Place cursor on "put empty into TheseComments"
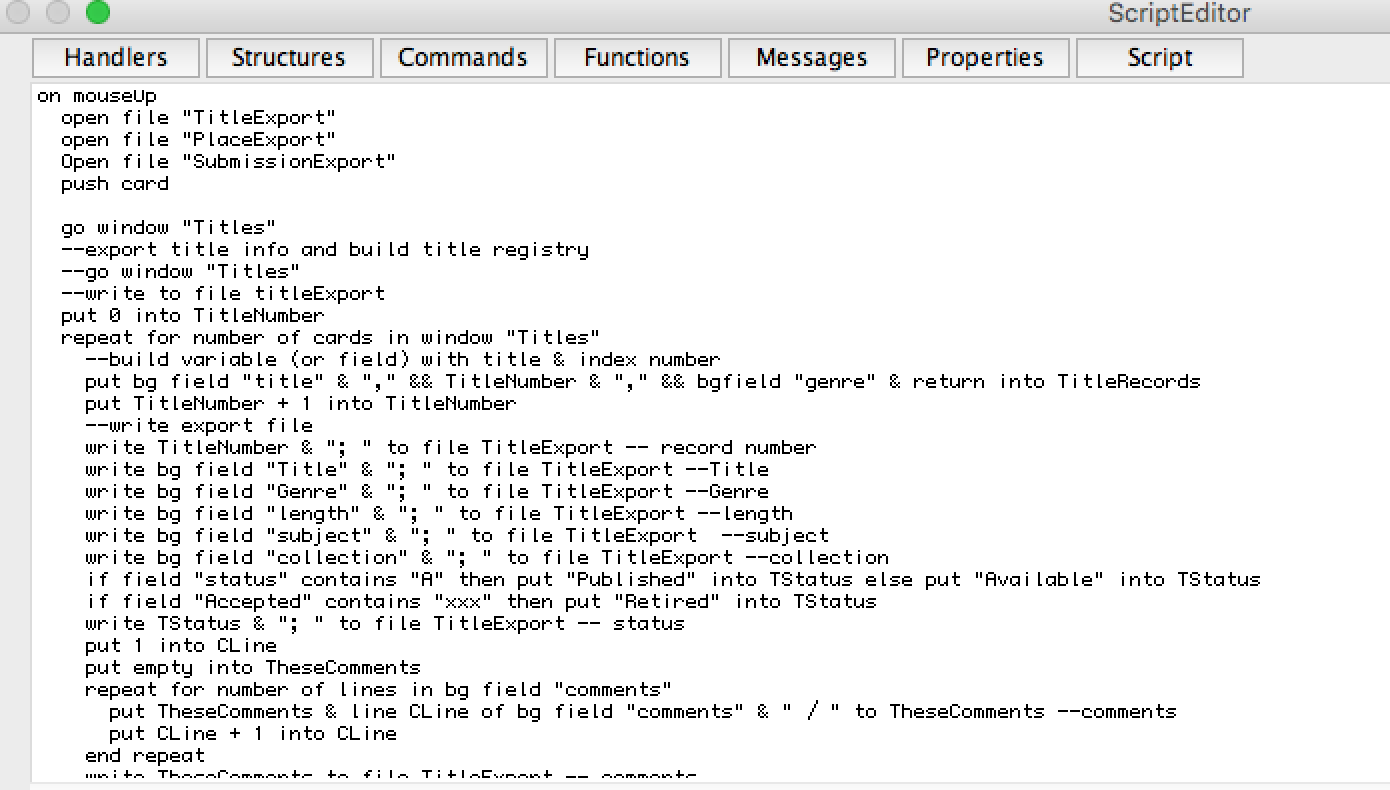This screenshot has height=790, width=1390. [x=252, y=668]
